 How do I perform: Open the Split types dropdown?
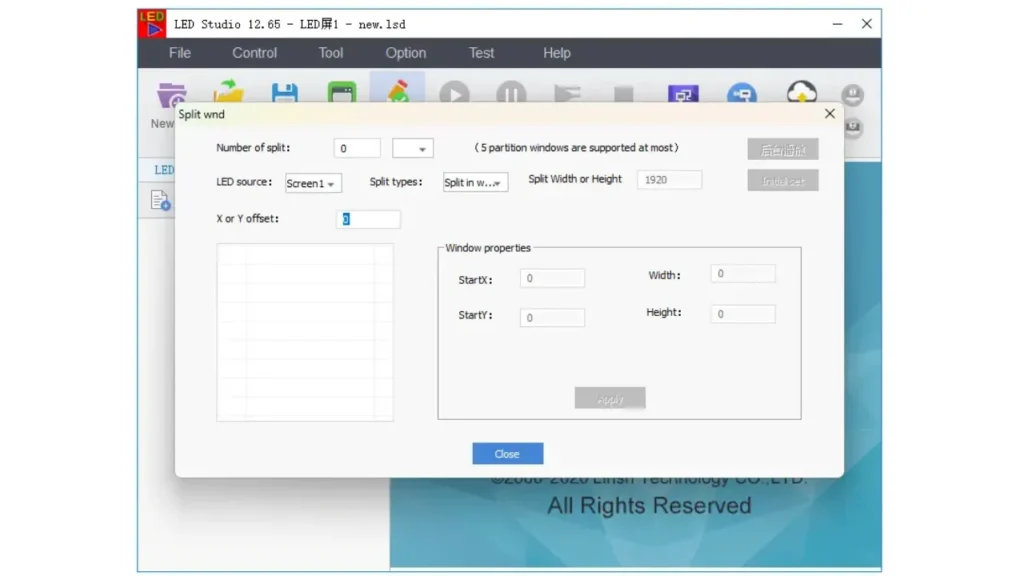[475, 182]
